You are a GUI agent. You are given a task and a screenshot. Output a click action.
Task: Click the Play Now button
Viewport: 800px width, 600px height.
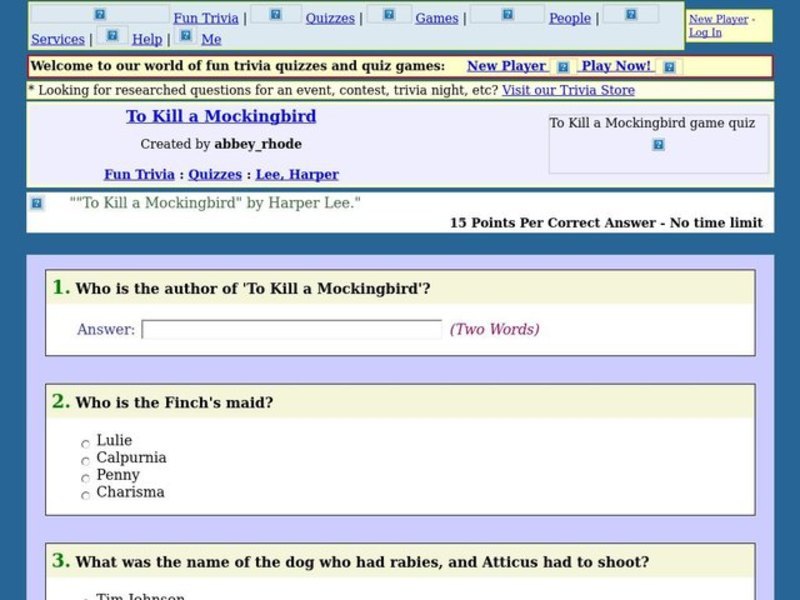[617, 65]
